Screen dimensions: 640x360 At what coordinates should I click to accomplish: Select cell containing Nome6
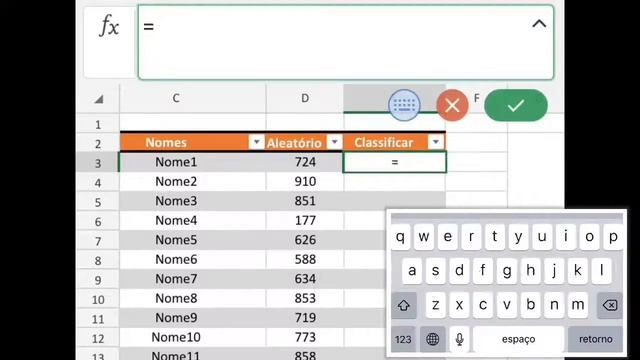click(x=192, y=260)
